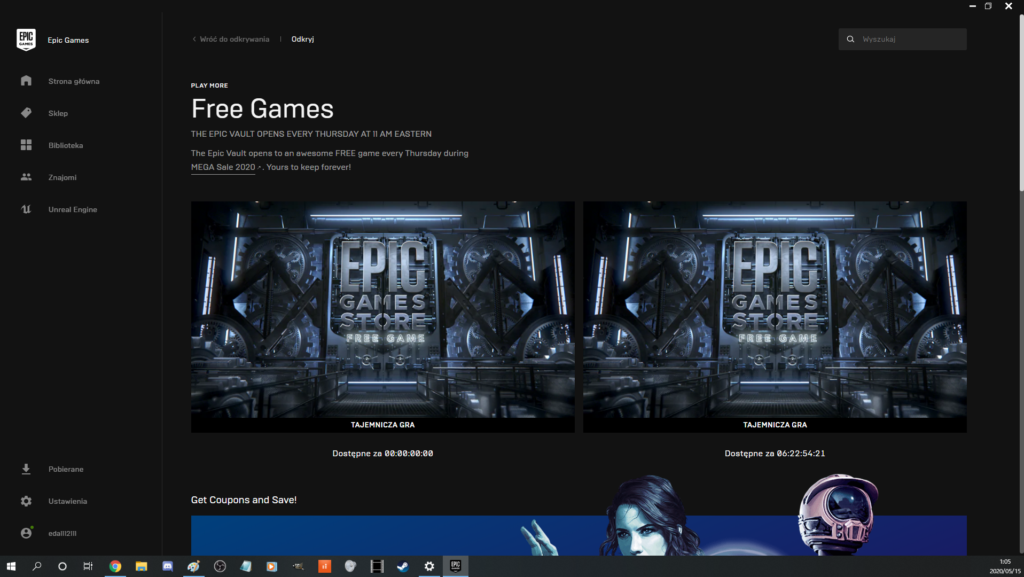
Task: Click the Odkryj breadcrumb
Action: 302,39
